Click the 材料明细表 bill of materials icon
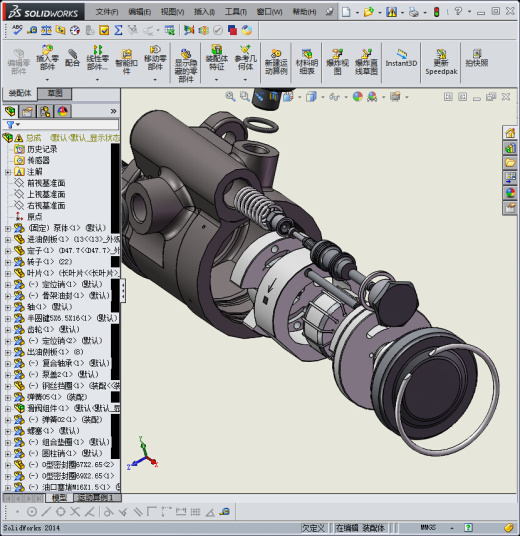 click(x=307, y=62)
